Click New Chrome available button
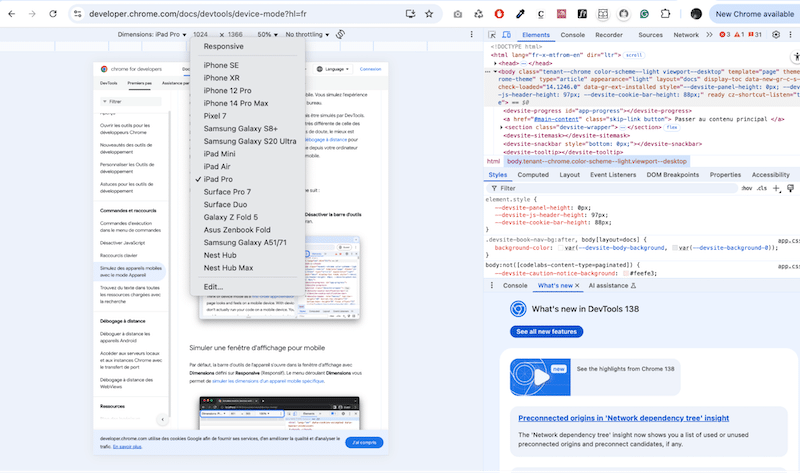Screen dimensions: 800x473 pyautogui.click(x=755, y=14)
